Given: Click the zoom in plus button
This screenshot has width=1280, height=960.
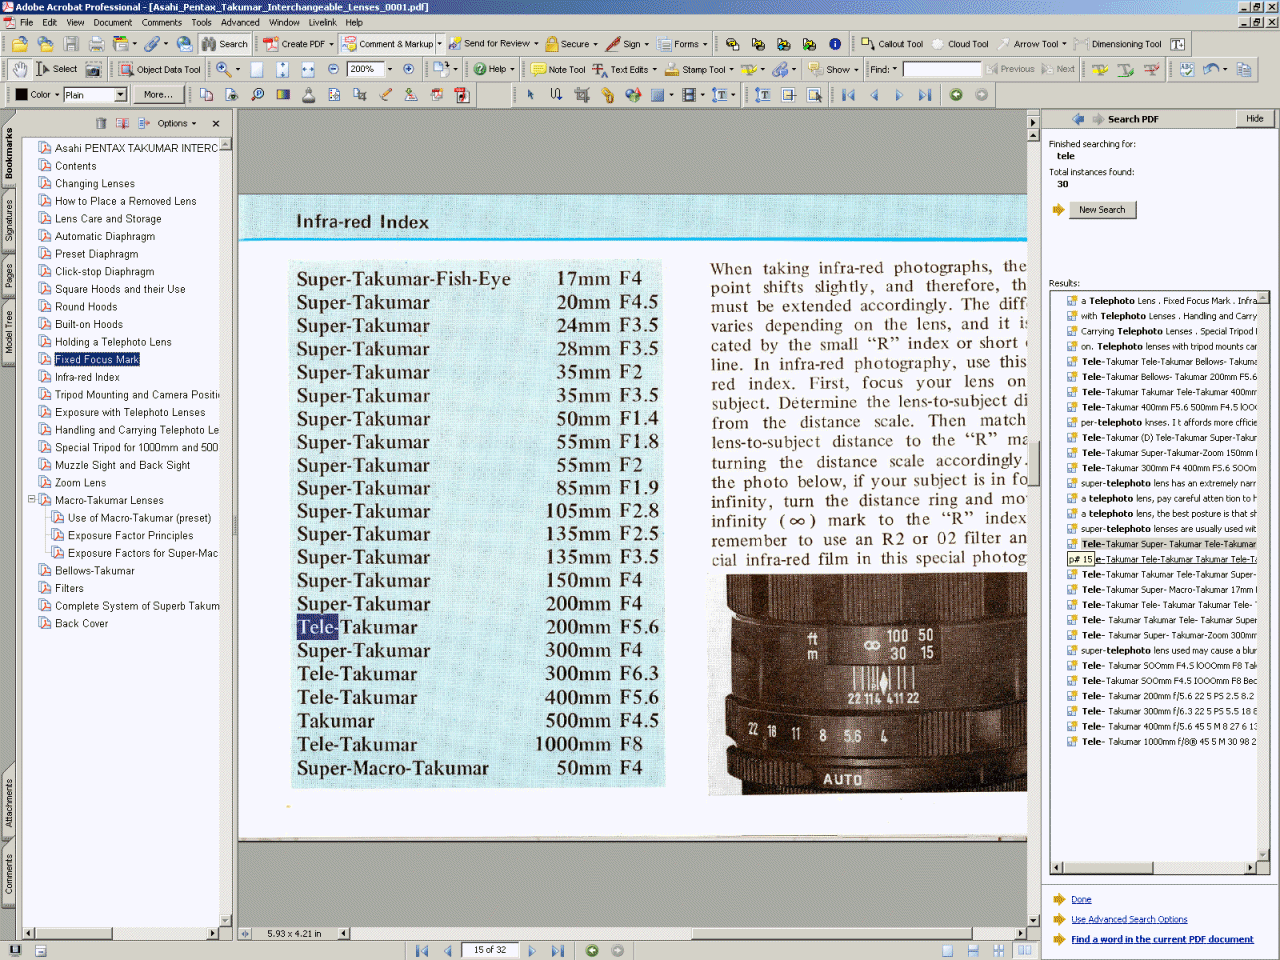Looking at the screenshot, I should pyautogui.click(x=408, y=69).
